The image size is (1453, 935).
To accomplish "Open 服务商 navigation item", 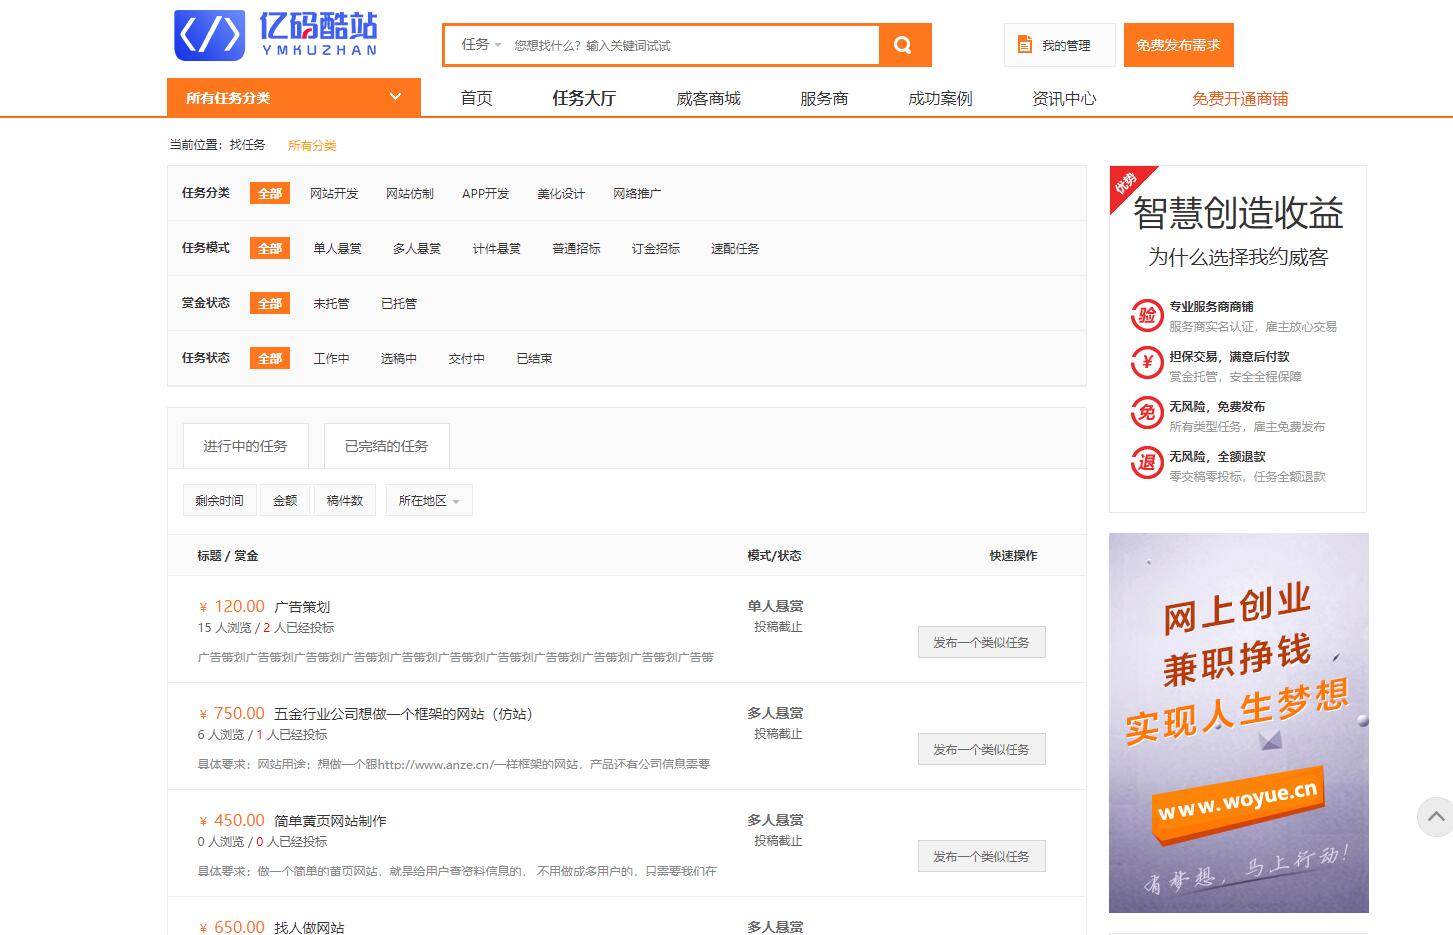I will pyautogui.click(x=824, y=98).
